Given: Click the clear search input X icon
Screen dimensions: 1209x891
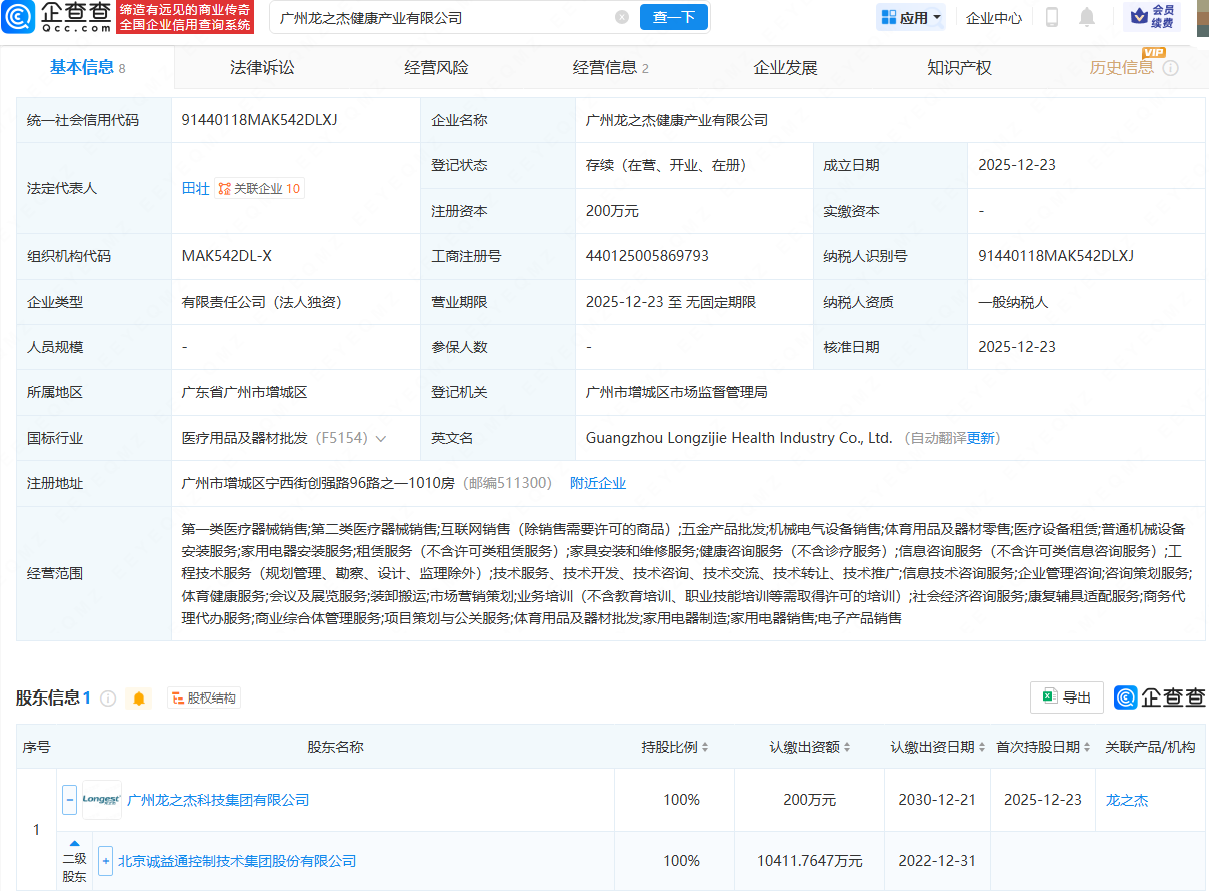Looking at the screenshot, I should (x=622, y=17).
